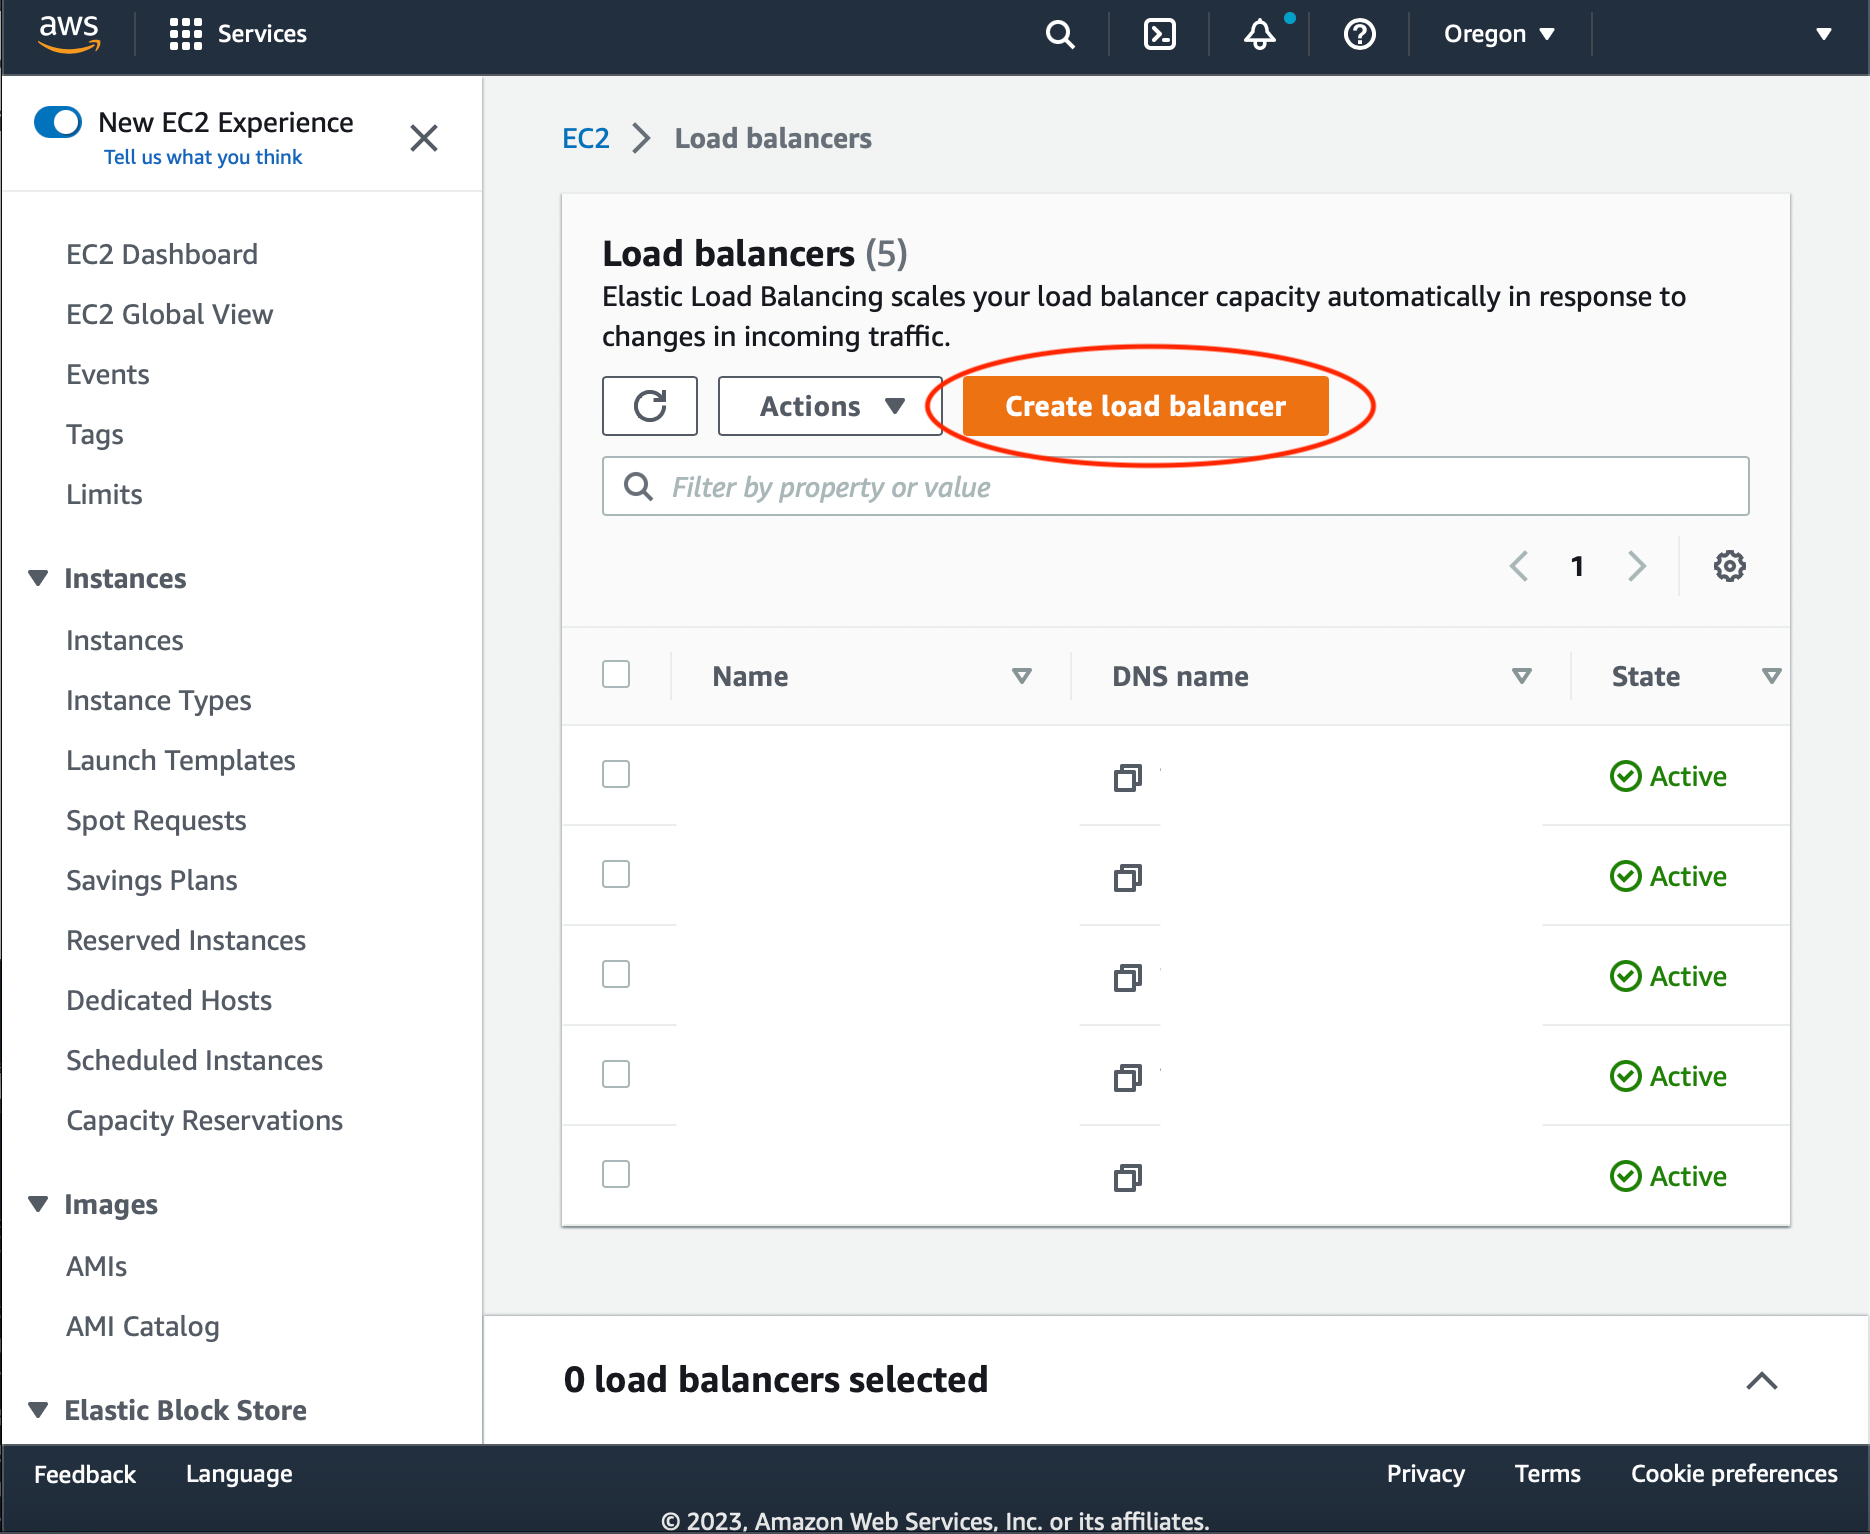The height and width of the screenshot is (1534, 1870).
Task: Open the Actions dropdown
Action: pyautogui.click(x=829, y=406)
